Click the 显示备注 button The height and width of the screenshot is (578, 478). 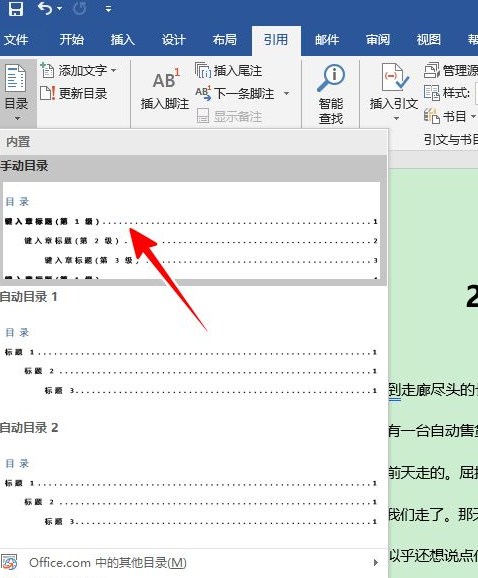[x=229, y=116]
